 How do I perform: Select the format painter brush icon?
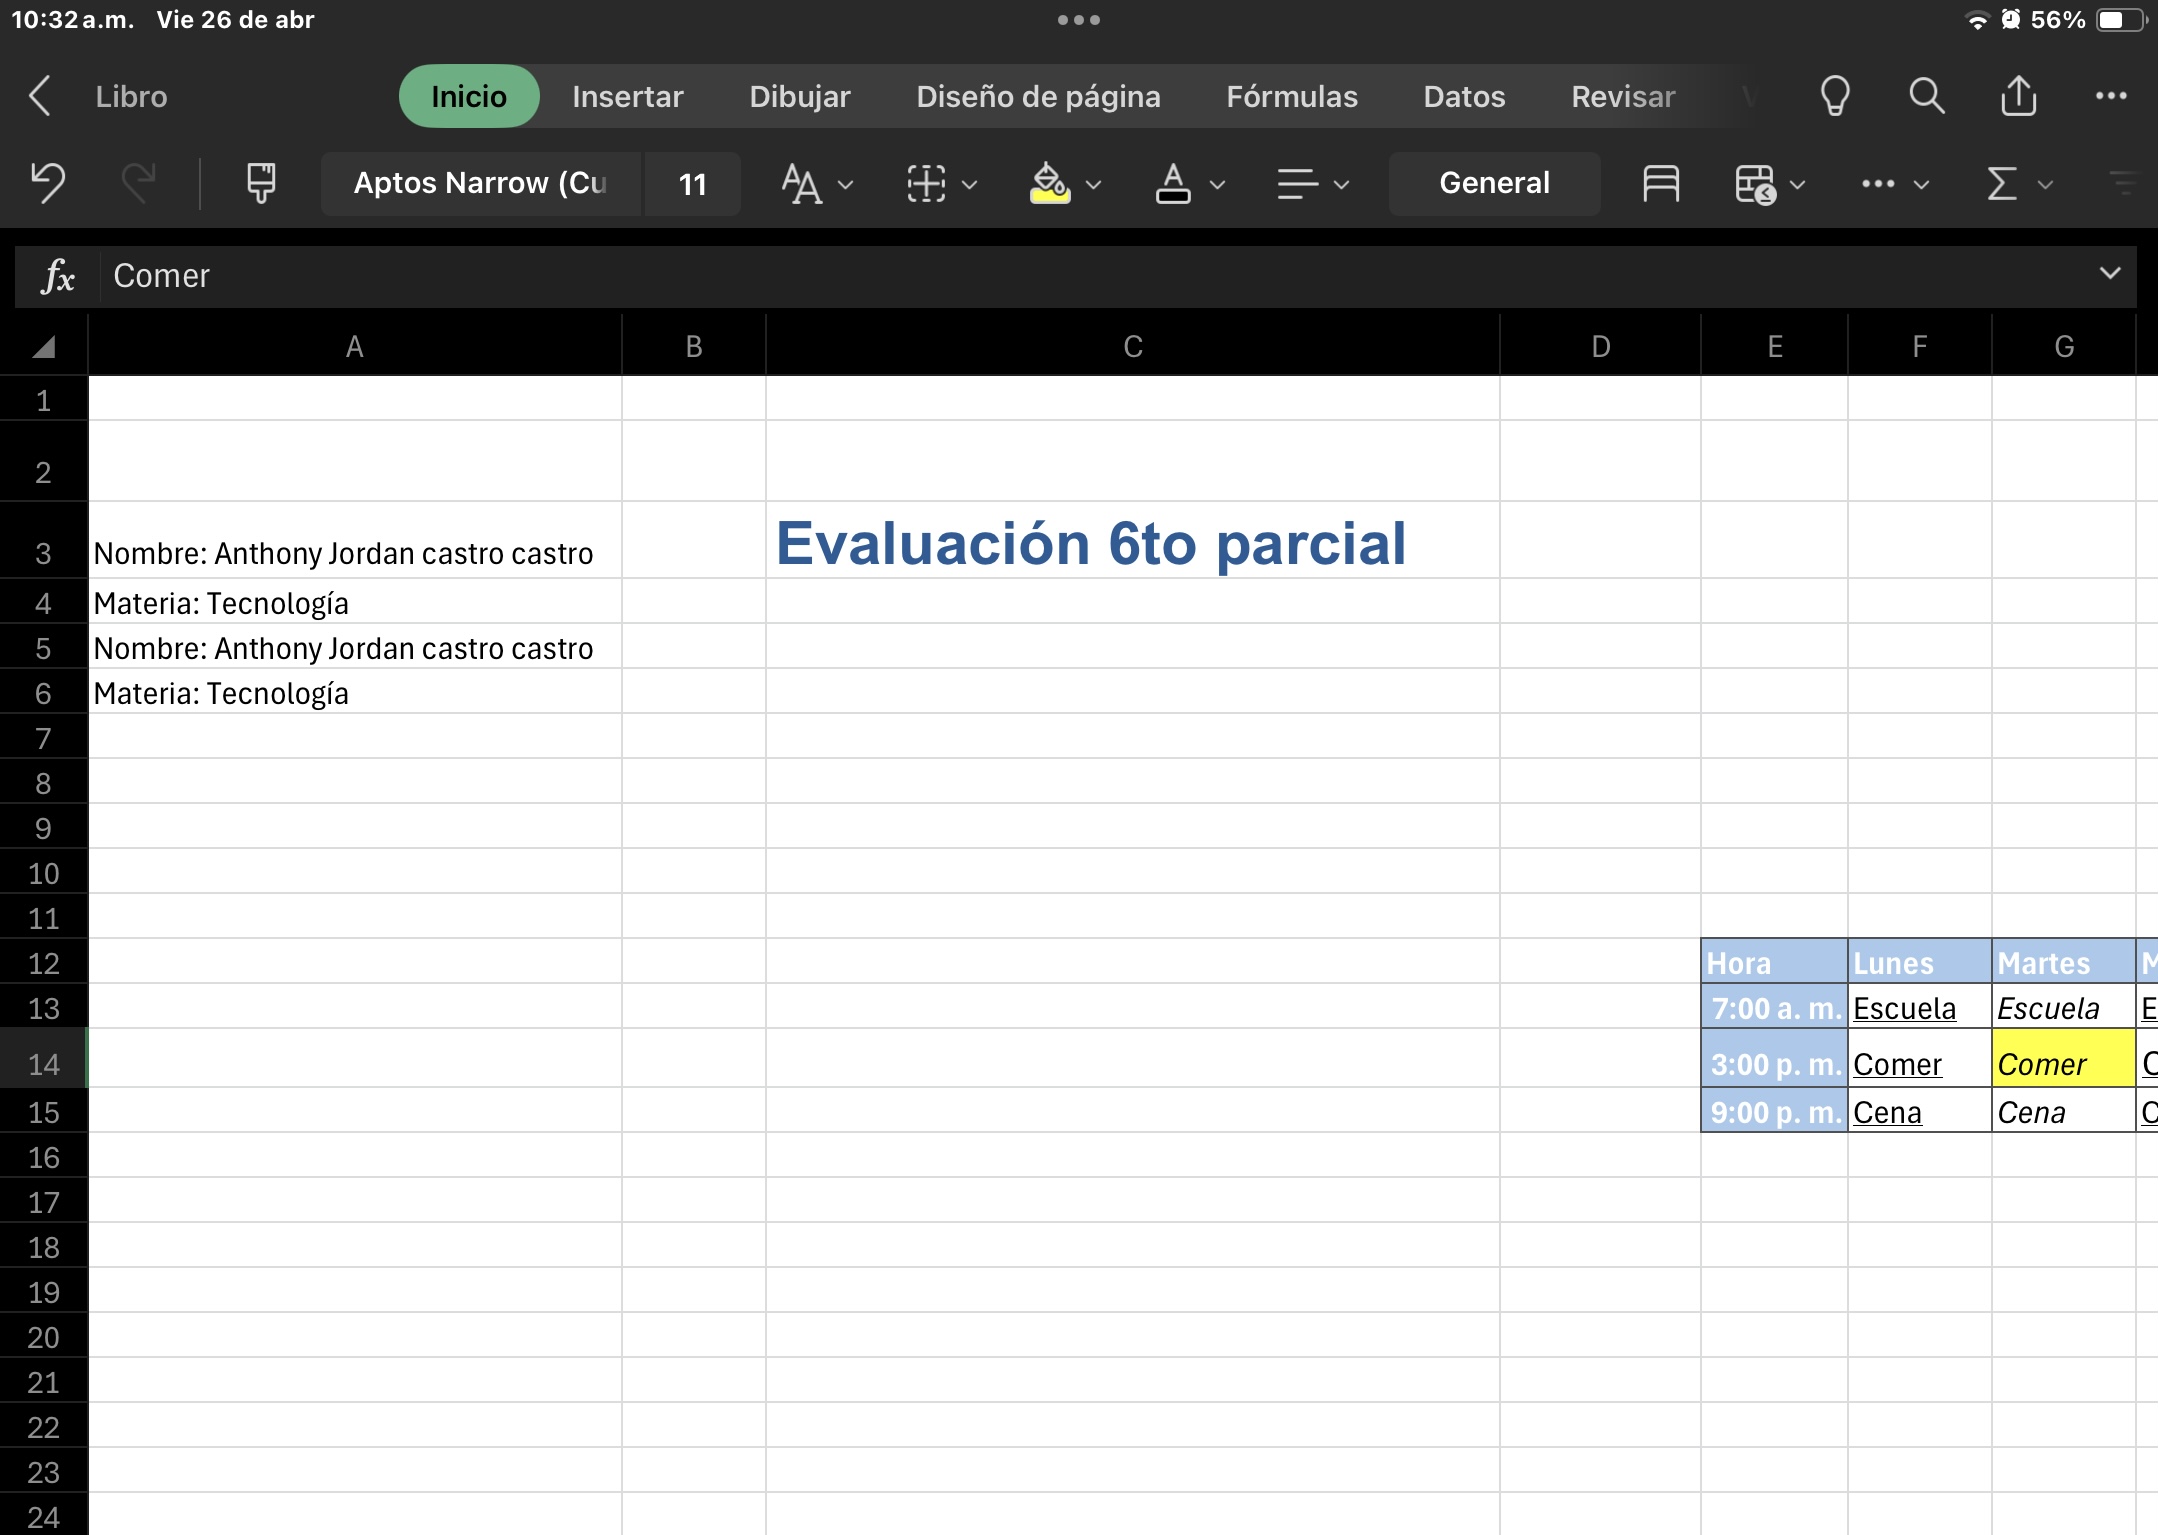pos(261,183)
